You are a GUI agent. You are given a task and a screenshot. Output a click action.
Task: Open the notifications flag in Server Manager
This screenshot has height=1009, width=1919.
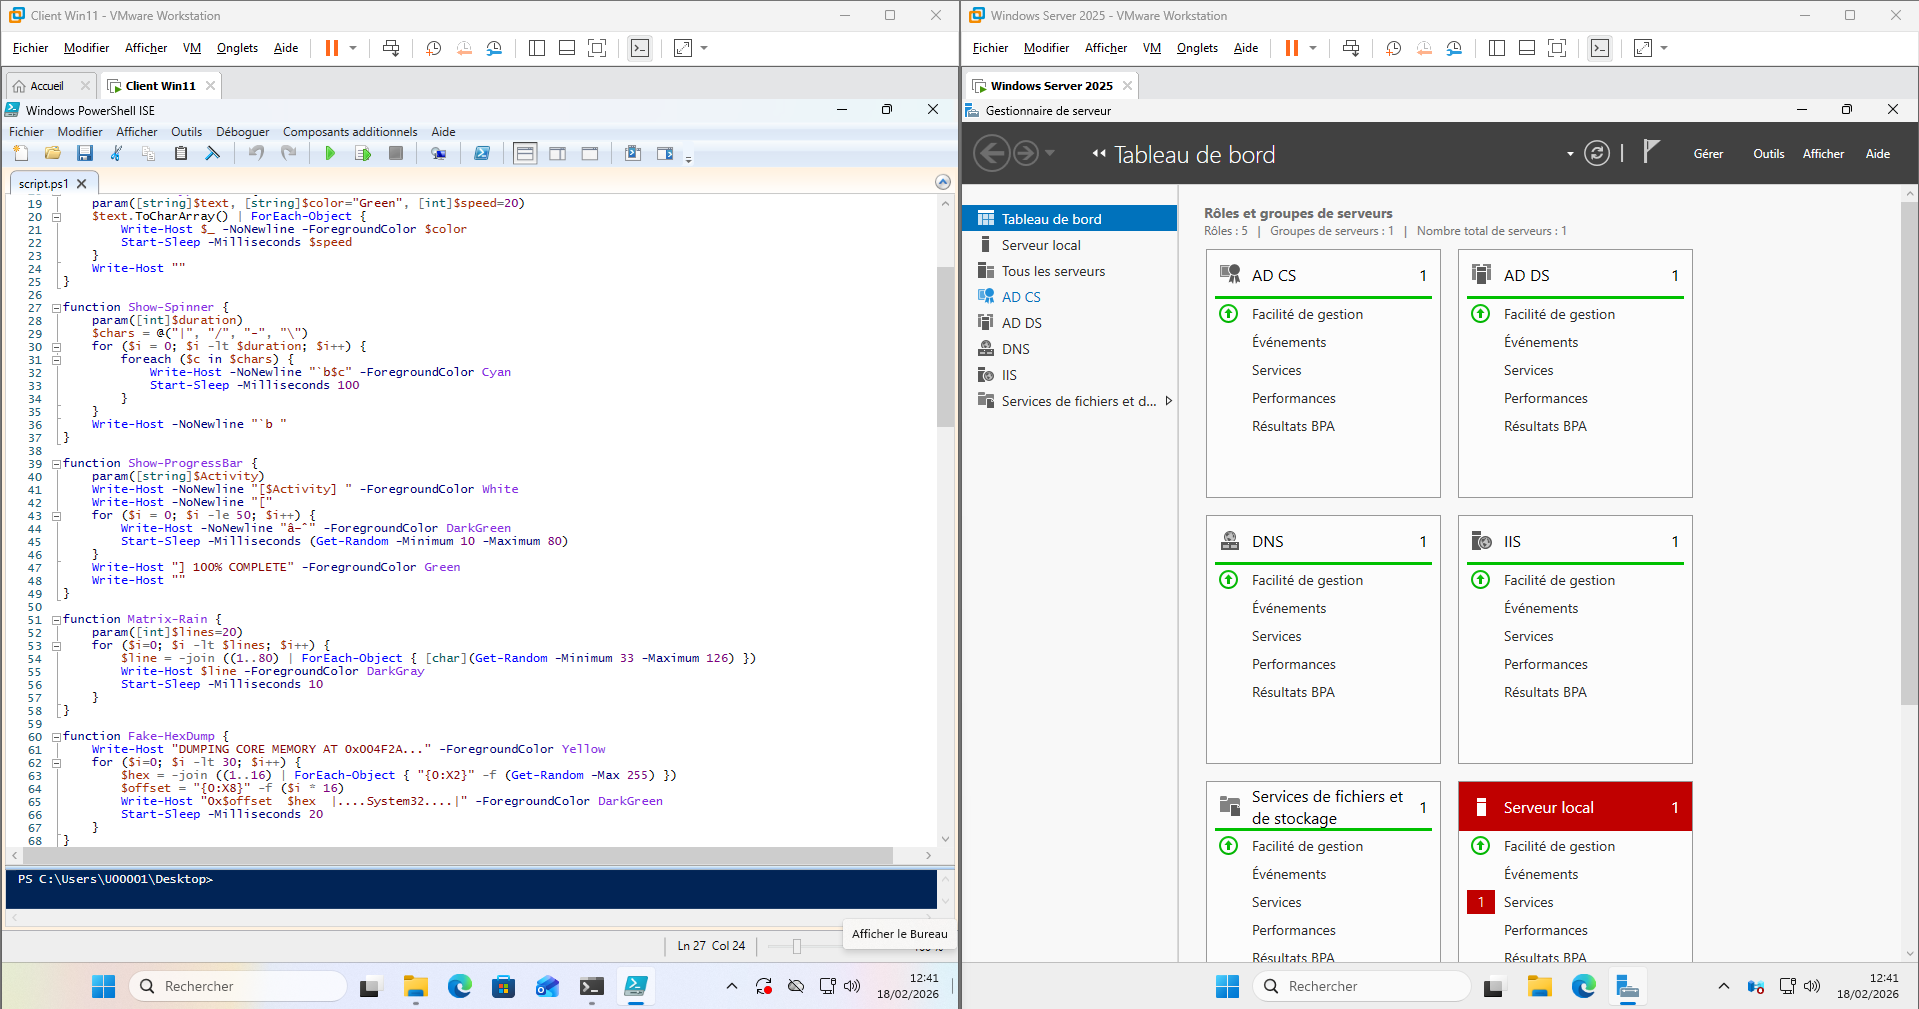pyautogui.click(x=1651, y=152)
